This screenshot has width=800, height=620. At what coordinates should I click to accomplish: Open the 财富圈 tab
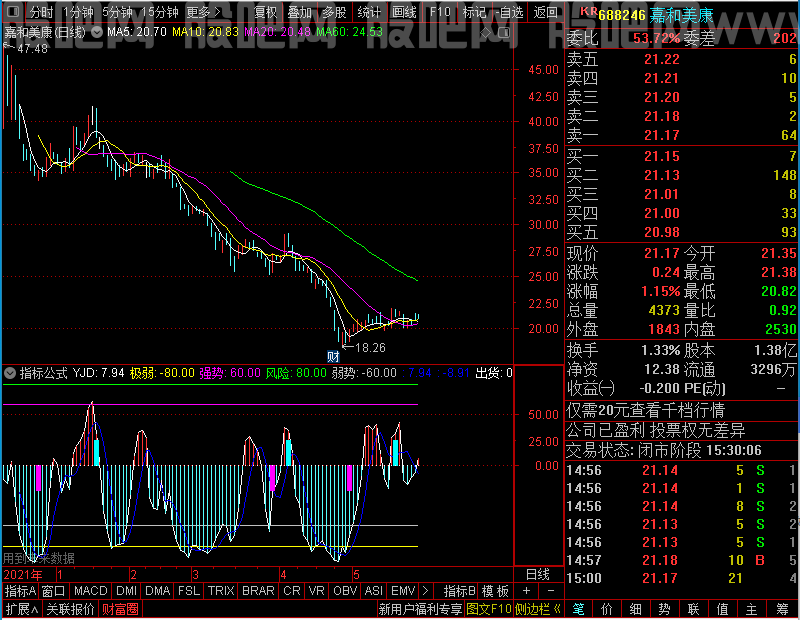pos(120,609)
